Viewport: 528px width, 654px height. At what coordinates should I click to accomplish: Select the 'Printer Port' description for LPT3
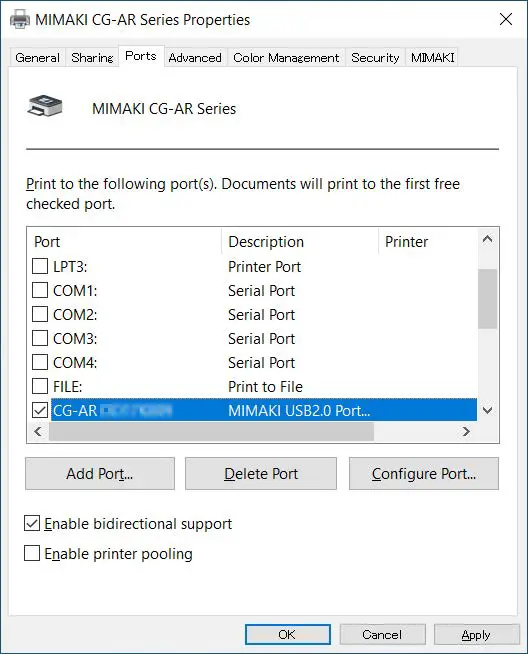[264, 267]
